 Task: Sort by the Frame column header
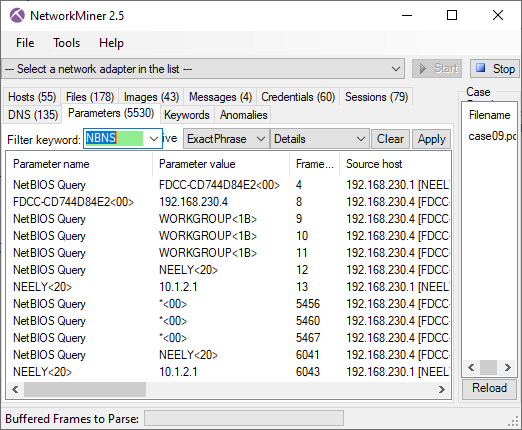(314, 164)
